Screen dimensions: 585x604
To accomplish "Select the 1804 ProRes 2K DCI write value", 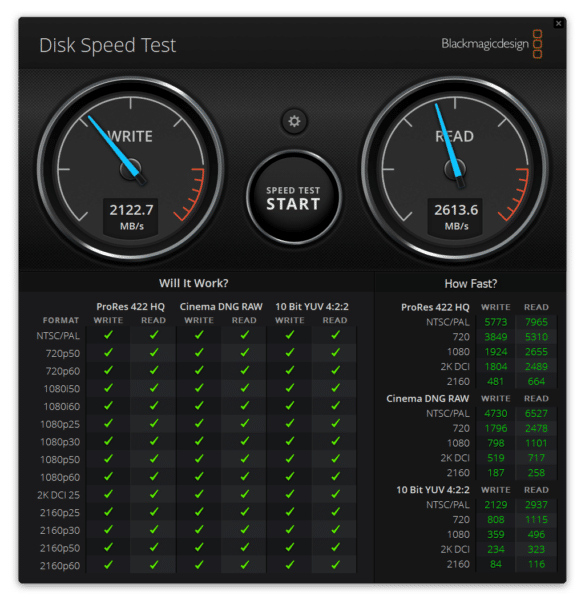I will pos(496,367).
